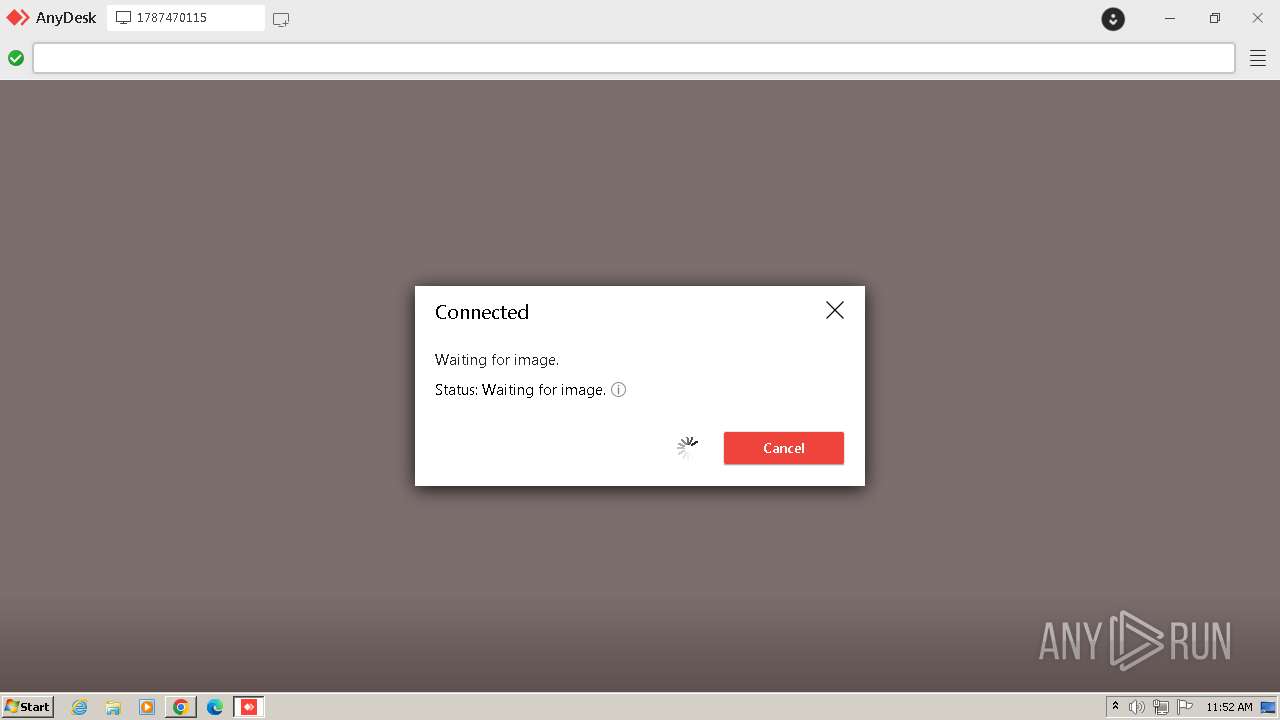Launch Google Chrome from taskbar
This screenshot has height=720, width=1280.
180,707
